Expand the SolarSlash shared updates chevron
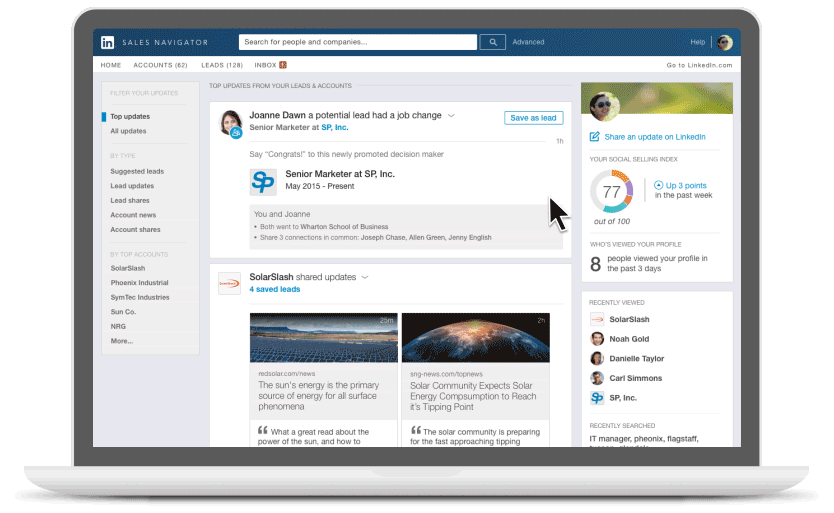The width and height of the screenshot is (834, 513). pyautogui.click(x=365, y=277)
